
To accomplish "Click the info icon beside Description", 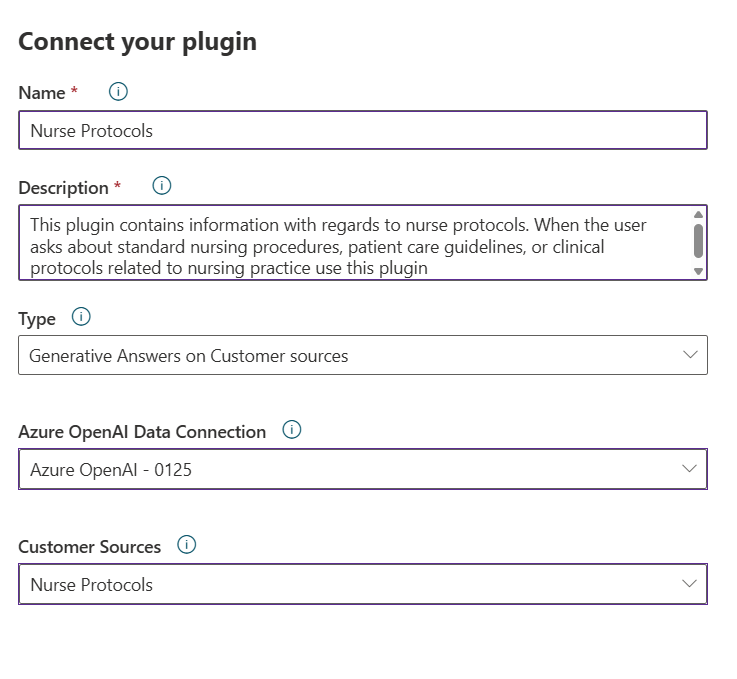I will point(162,186).
